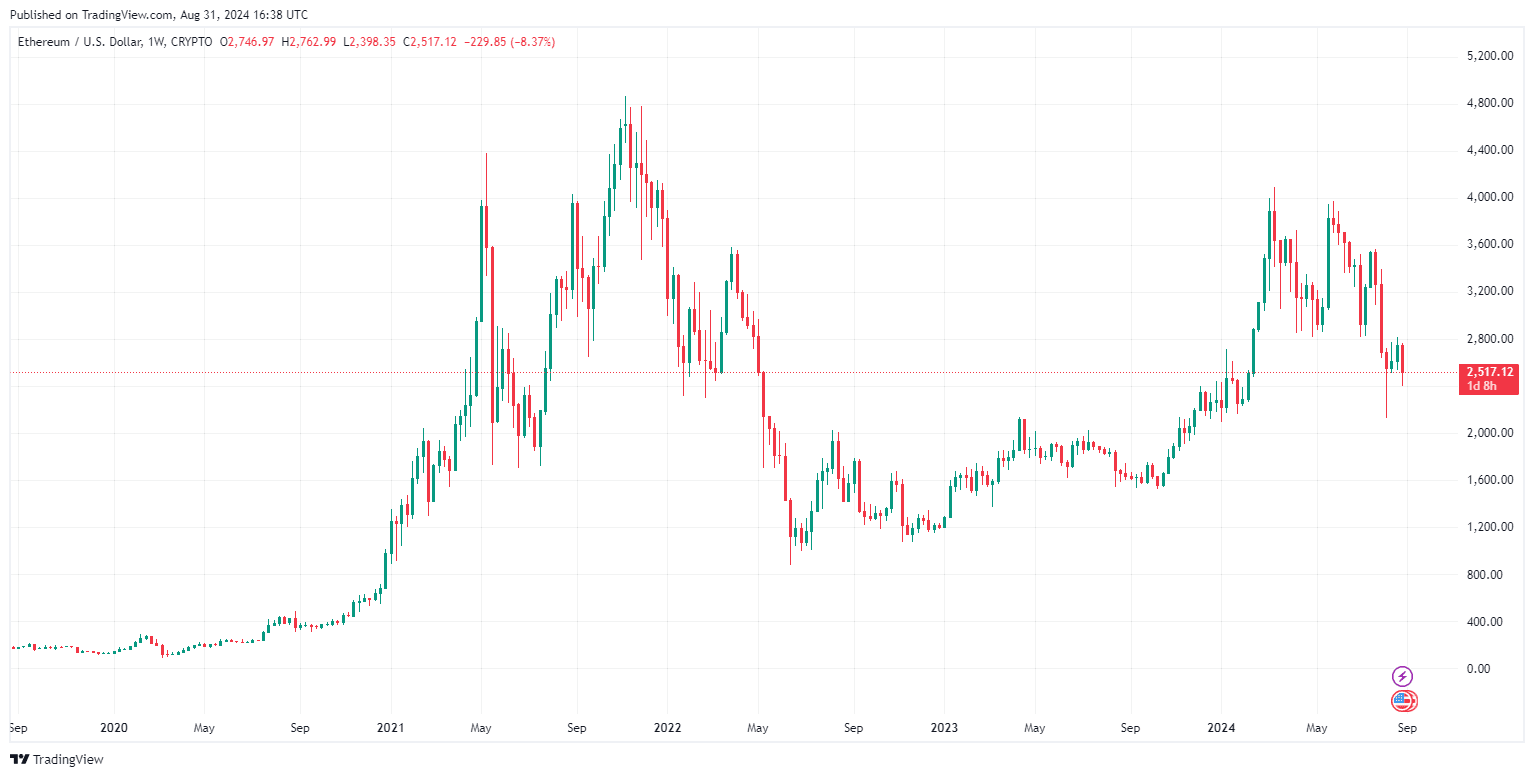Click the low value L2,398.35
The height and width of the screenshot is (777, 1534).
(369, 42)
